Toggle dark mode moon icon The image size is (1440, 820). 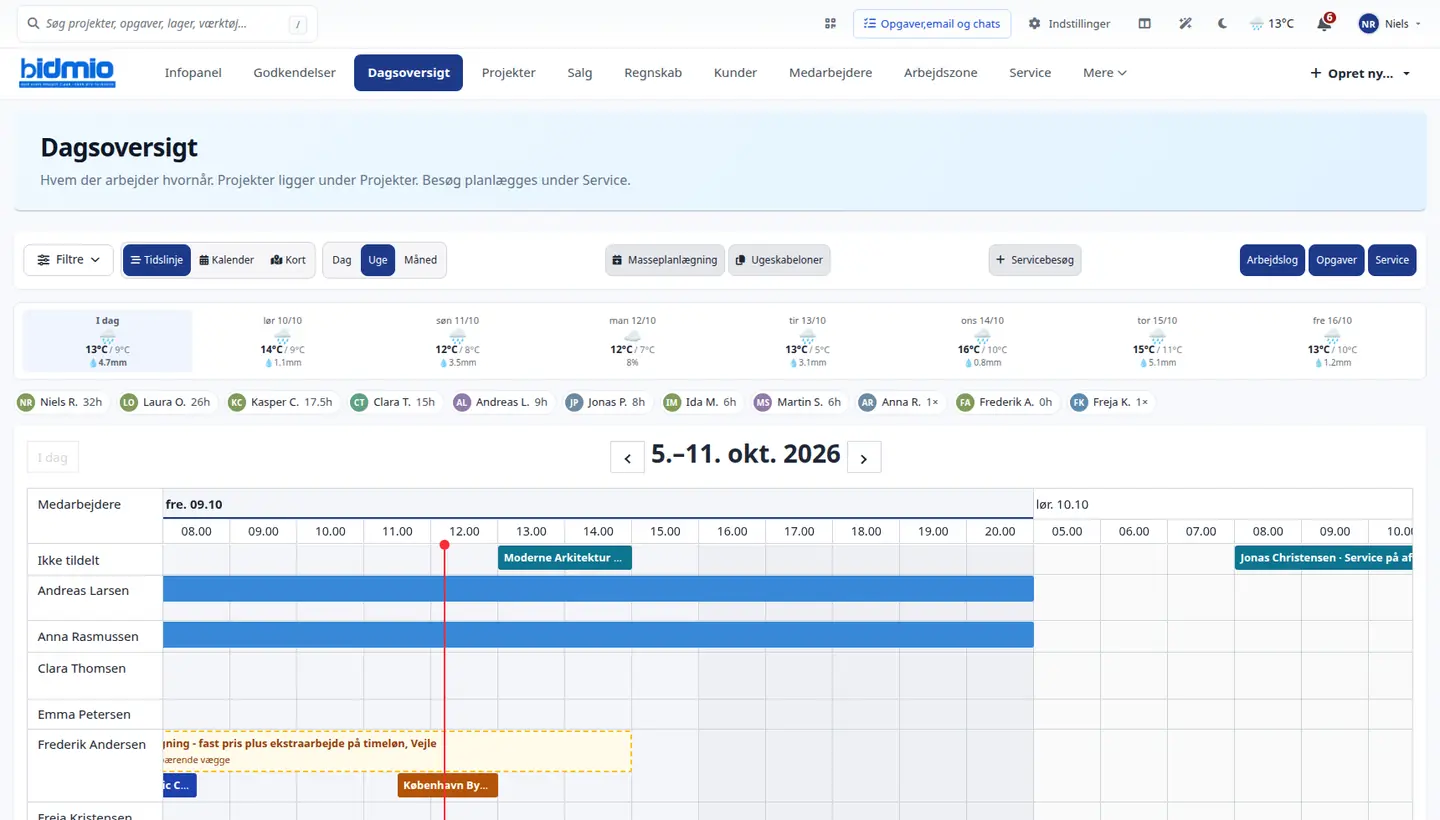pyautogui.click(x=1222, y=24)
